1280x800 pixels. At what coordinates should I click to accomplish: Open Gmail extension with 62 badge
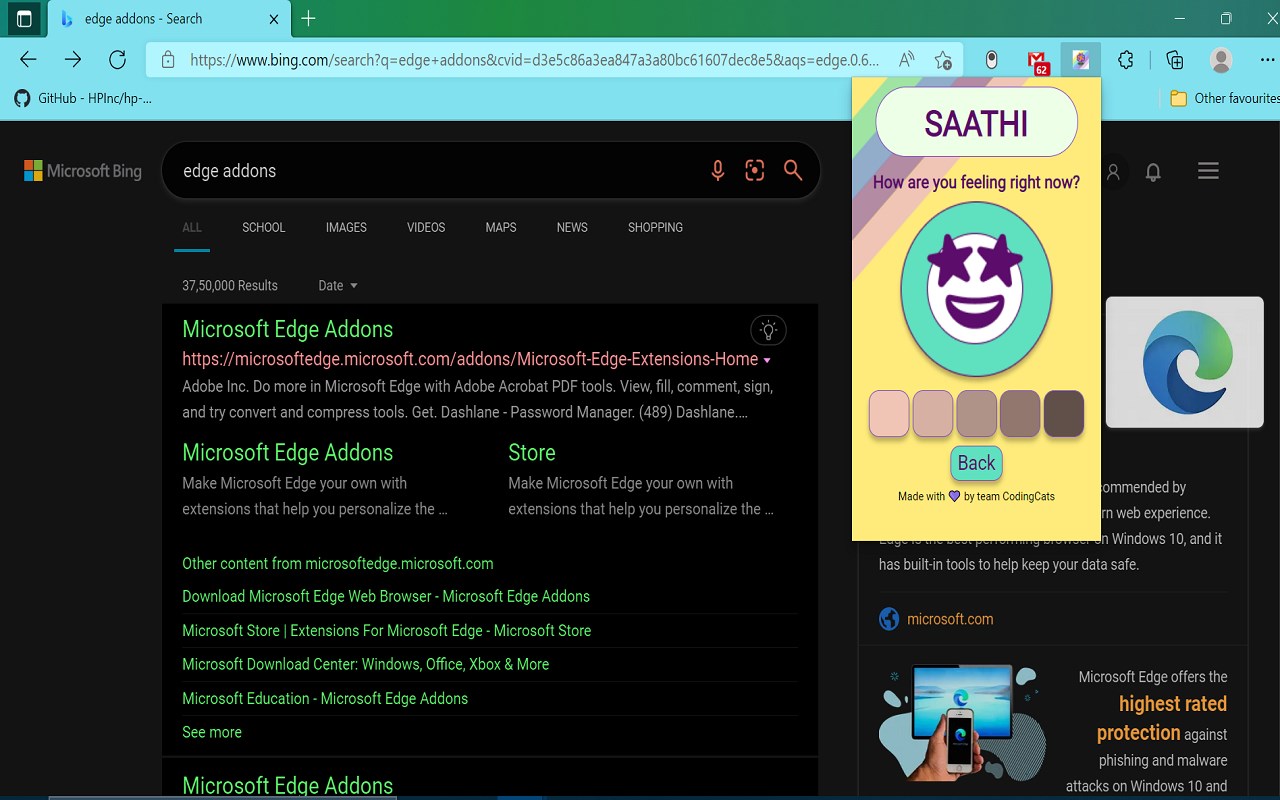click(x=1038, y=62)
